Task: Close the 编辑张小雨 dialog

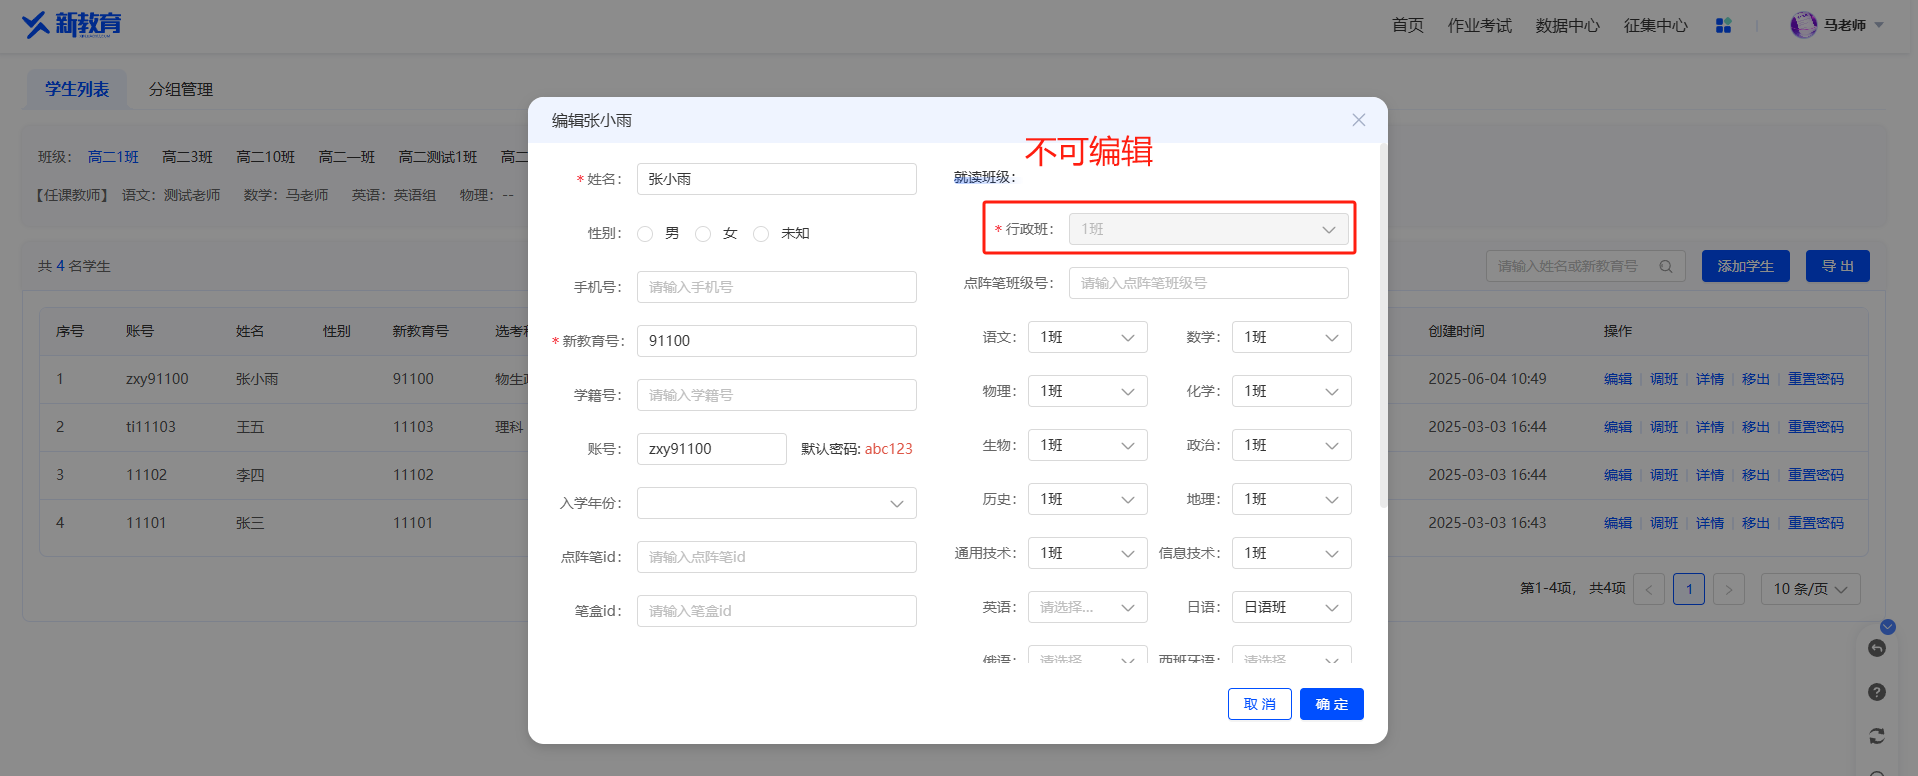Action: point(1358,120)
